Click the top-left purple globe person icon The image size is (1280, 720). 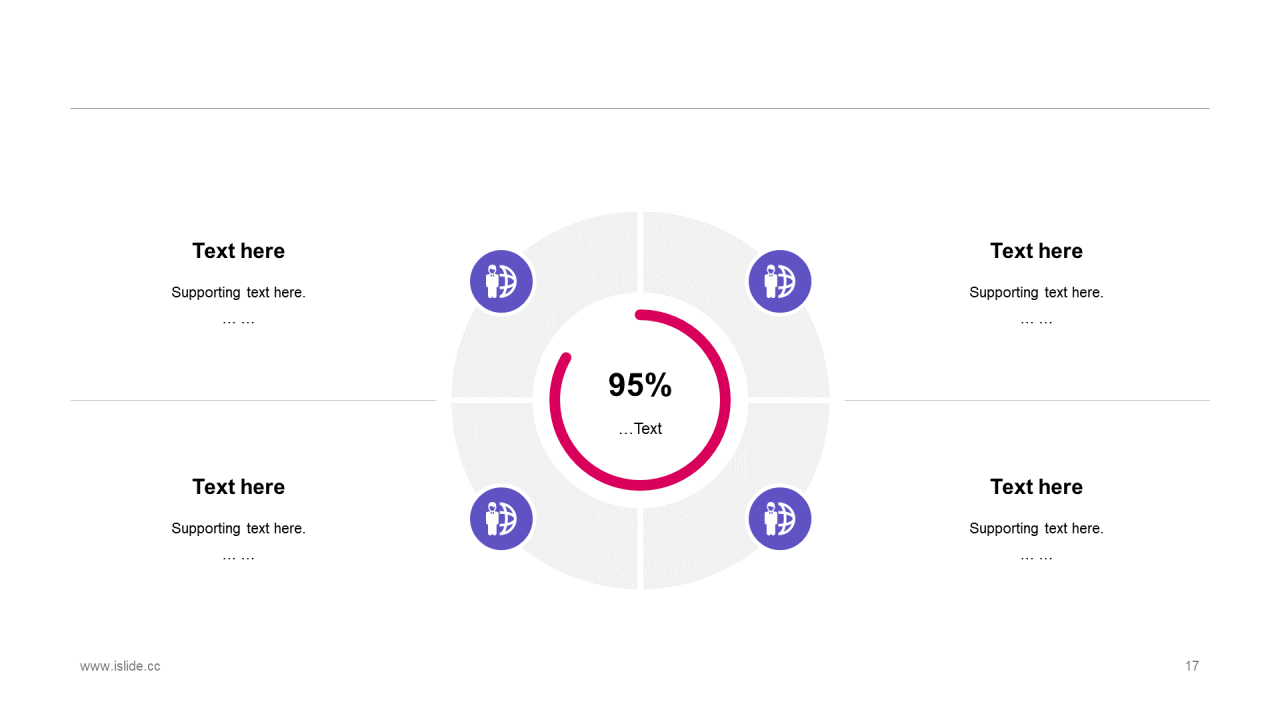coord(501,281)
